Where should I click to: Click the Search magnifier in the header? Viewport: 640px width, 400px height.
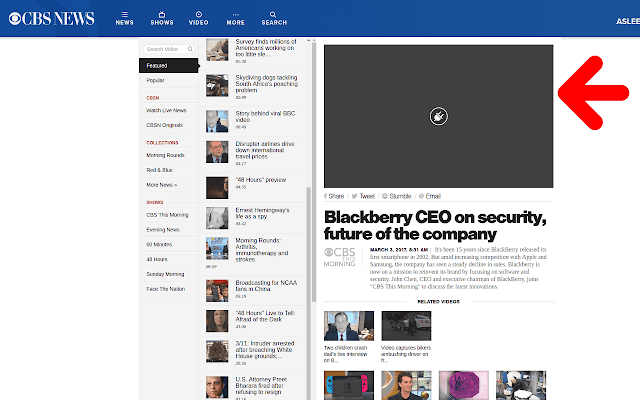(x=274, y=18)
